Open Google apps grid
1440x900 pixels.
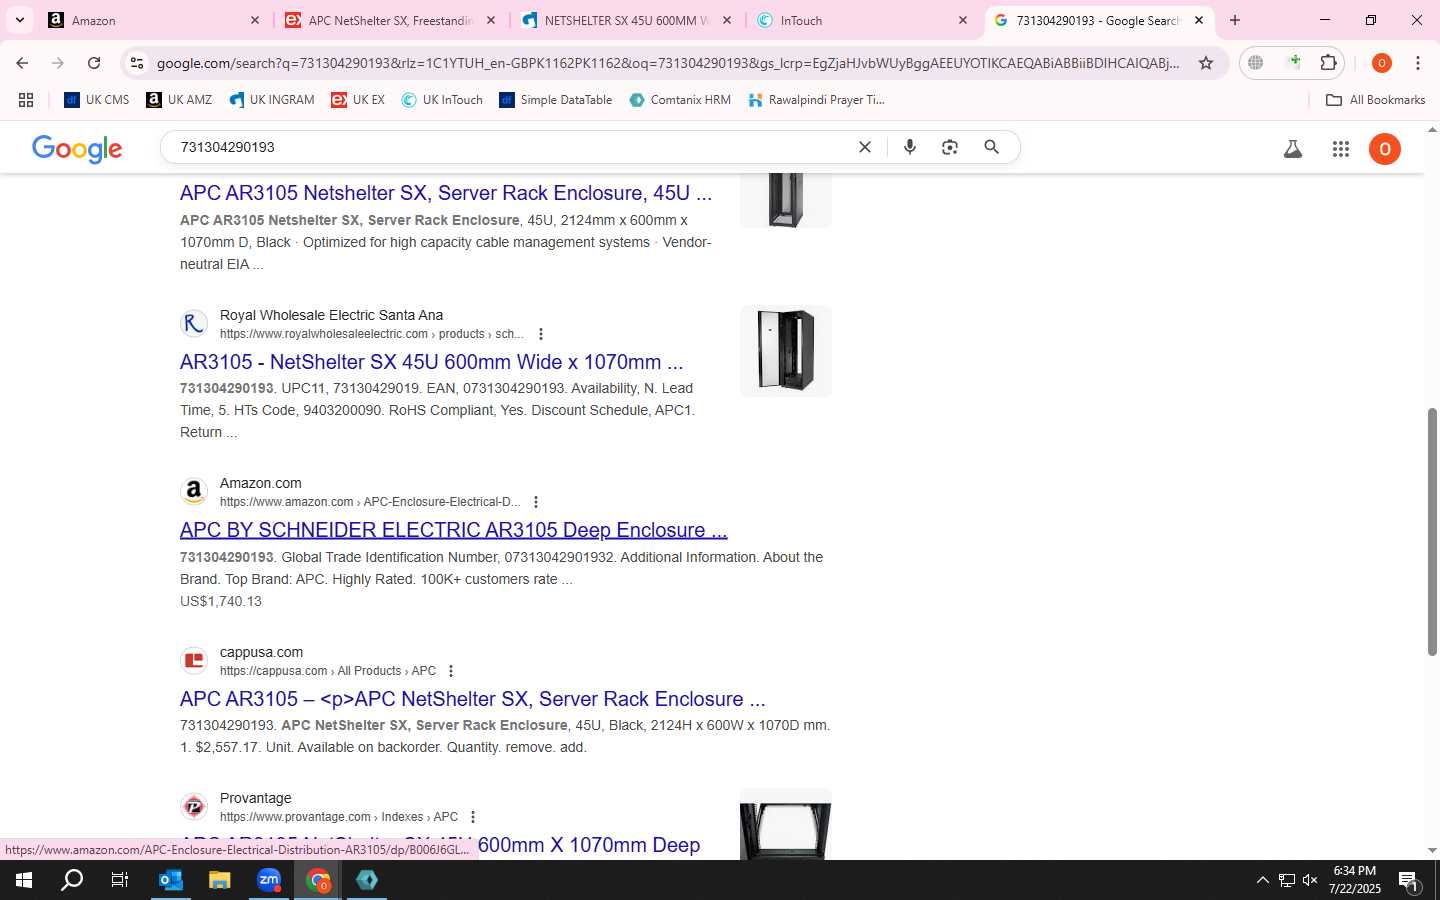click(x=1341, y=149)
